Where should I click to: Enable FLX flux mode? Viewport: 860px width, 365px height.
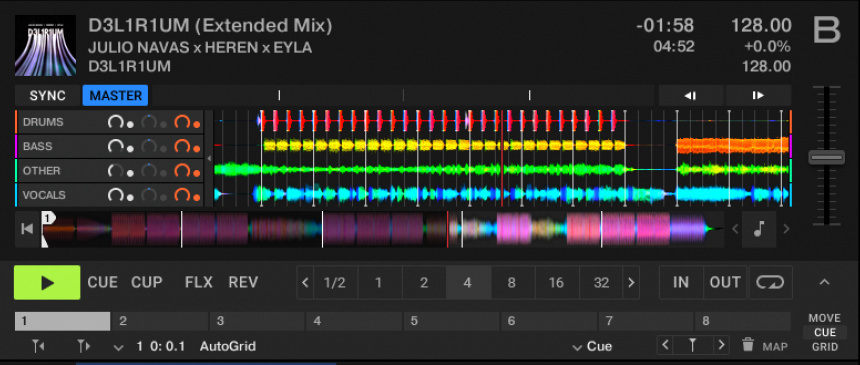pos(199,283)
